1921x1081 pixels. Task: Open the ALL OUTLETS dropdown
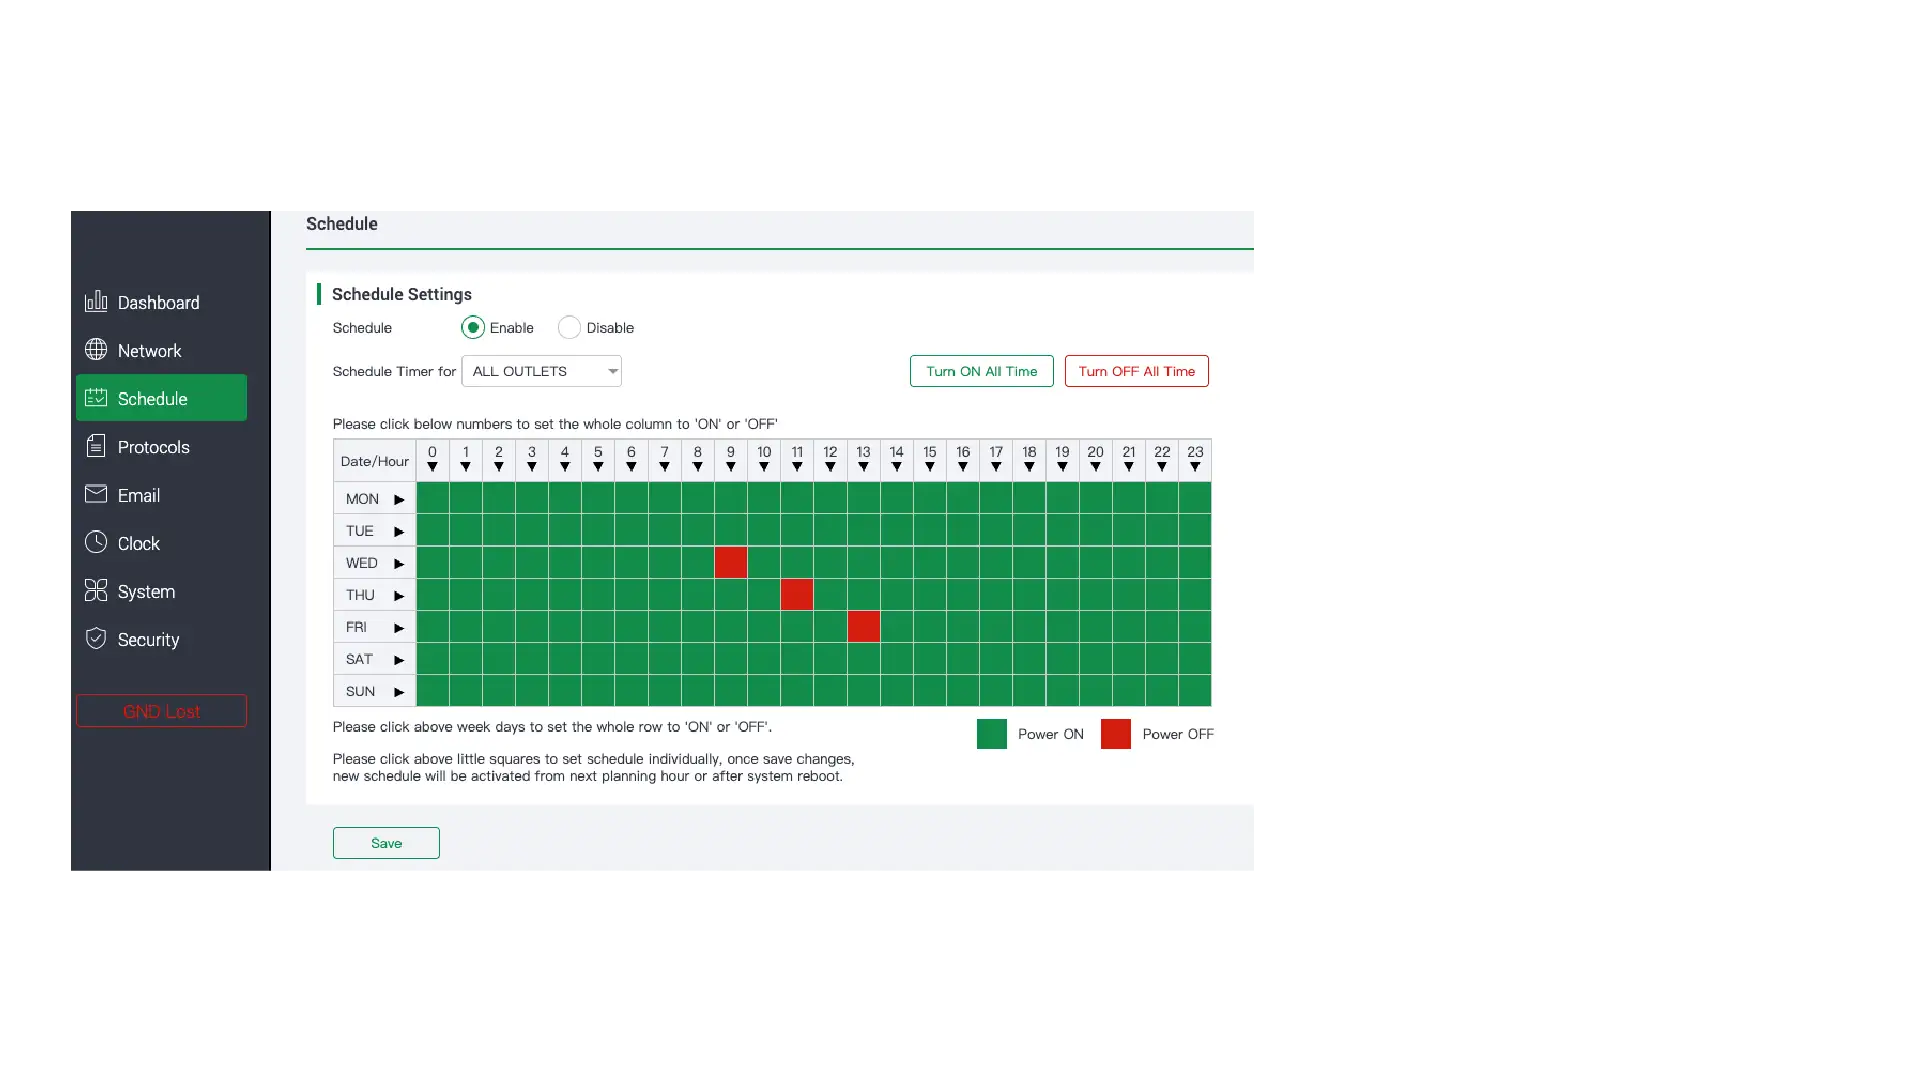pyautogui.click(x=541, y=371)
